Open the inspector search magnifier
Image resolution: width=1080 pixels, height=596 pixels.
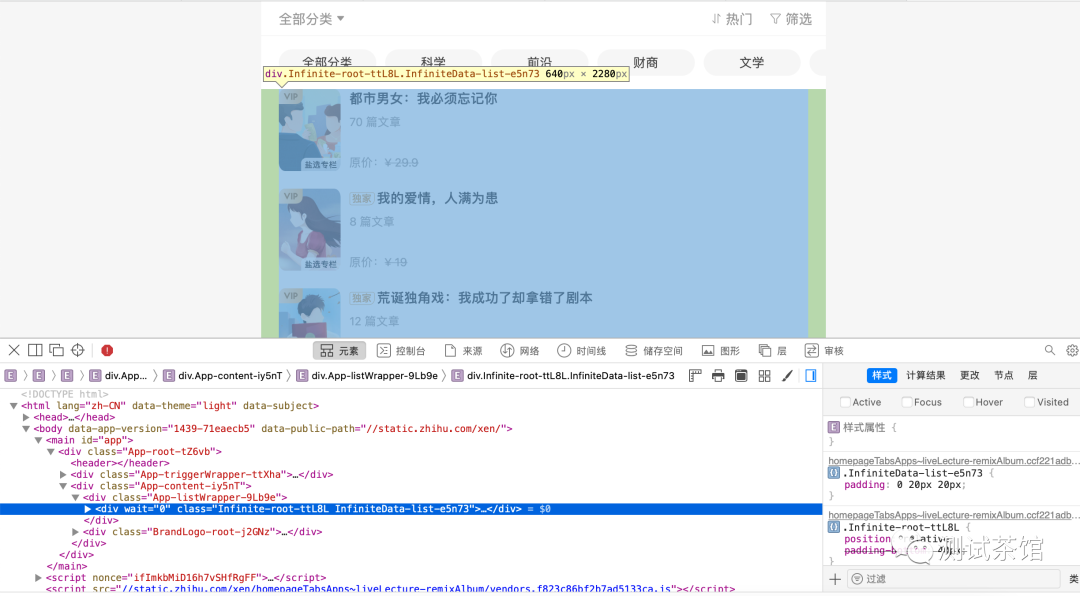click(x=1050, y=350)
